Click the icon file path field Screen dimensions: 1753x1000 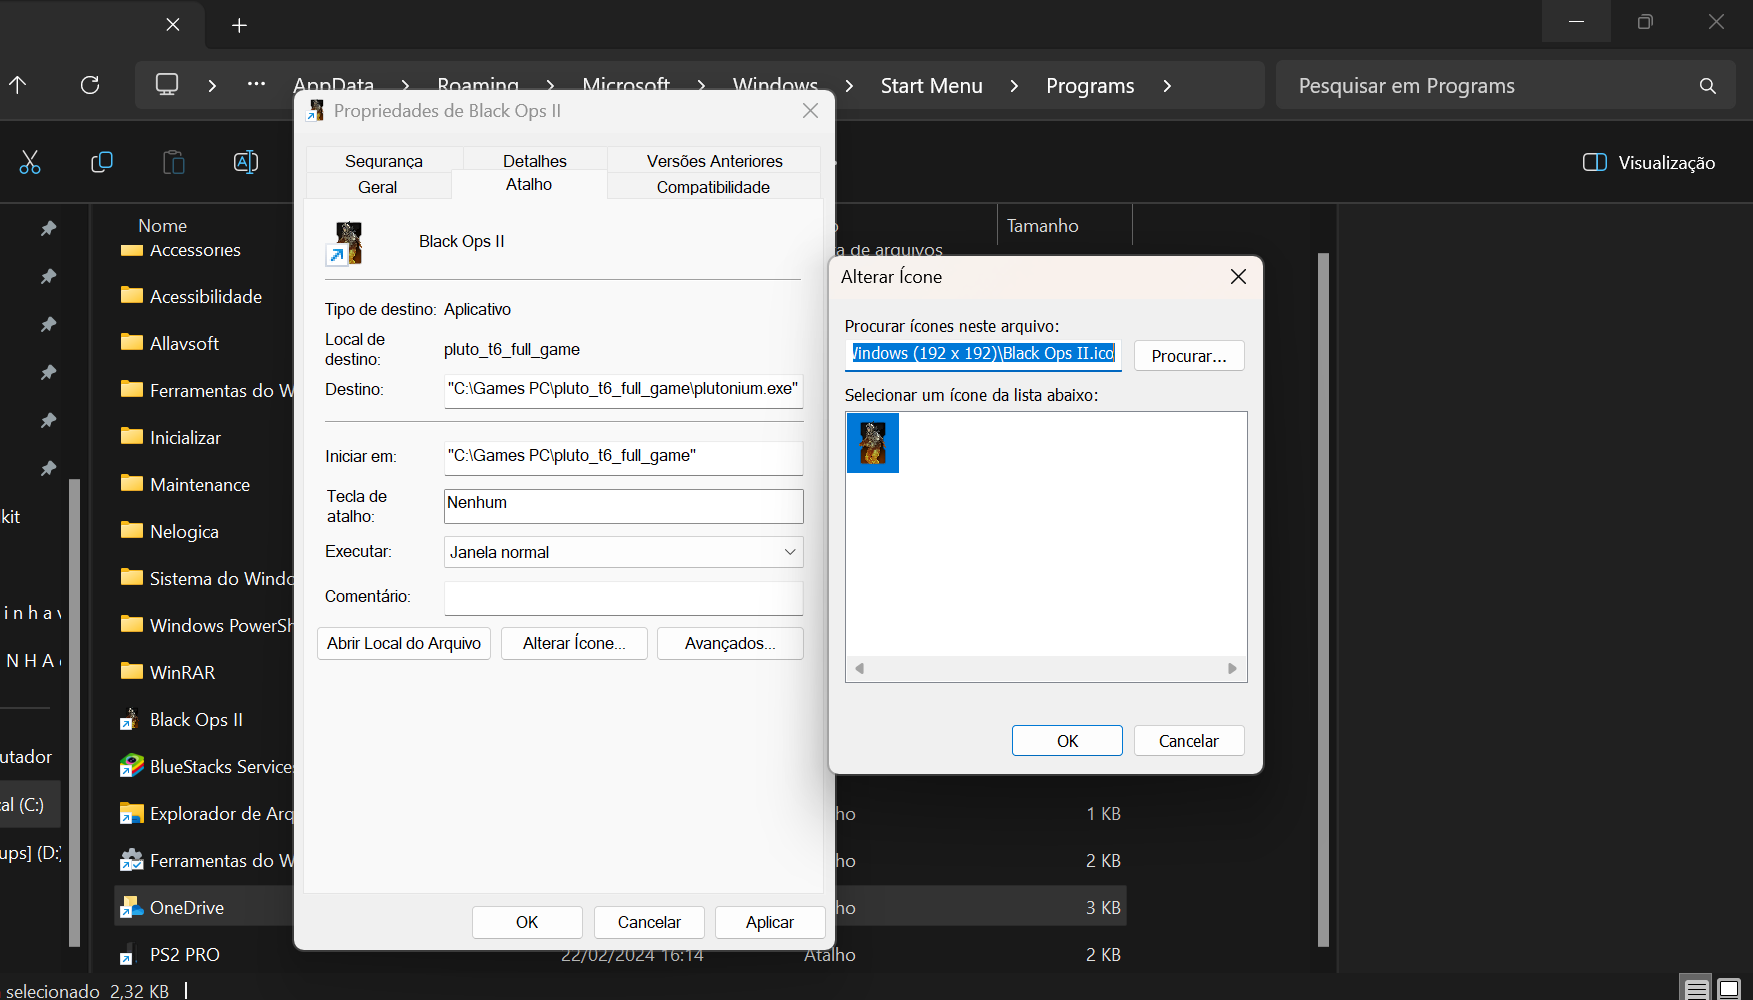(x=983, y=354)
